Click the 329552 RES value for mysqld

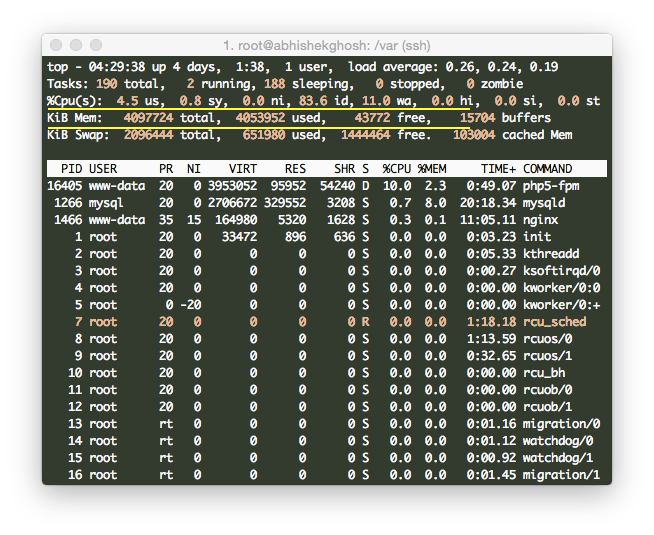[x=285, y=203]
